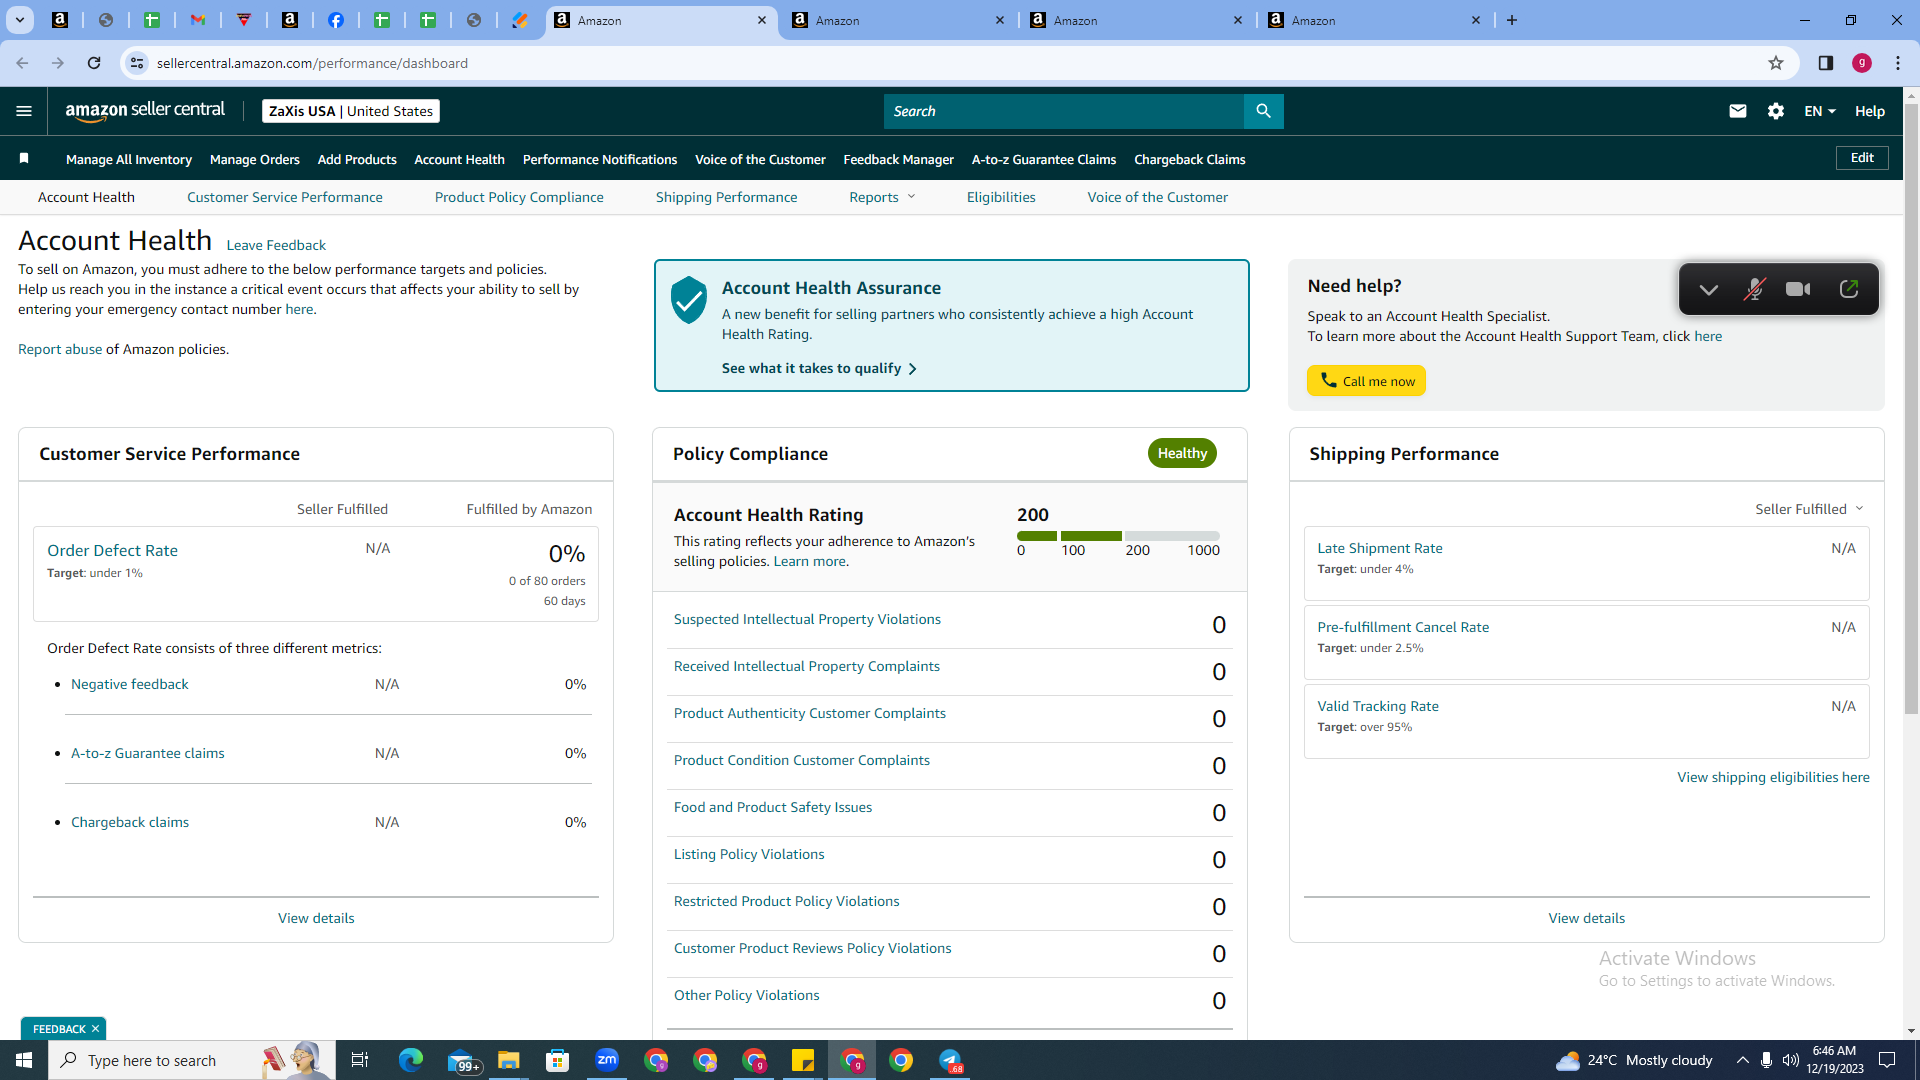1920x1080 pixels.
Task: Open Microsoft Store from taskbar
Action: point(558,1060)
